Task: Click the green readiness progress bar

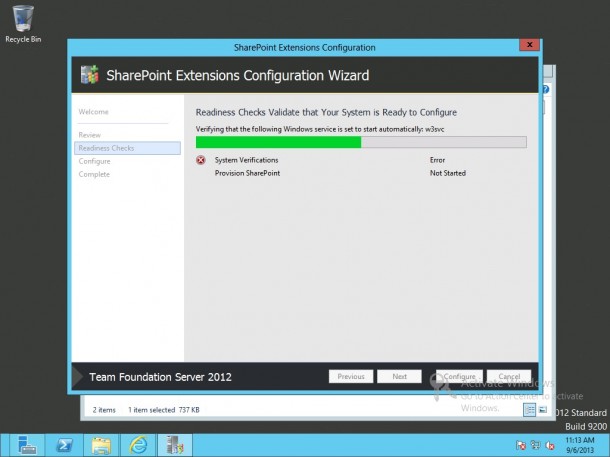Action: point(361,142)
